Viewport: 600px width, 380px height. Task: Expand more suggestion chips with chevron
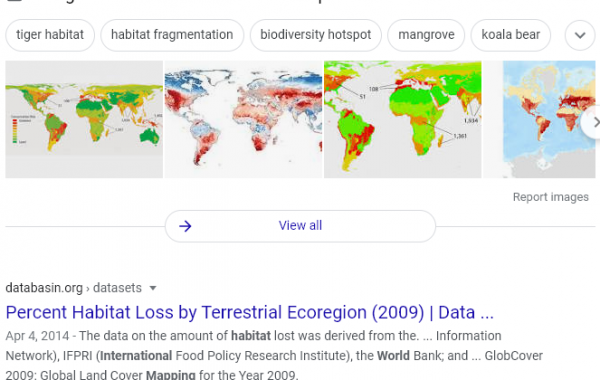(580, 35)
